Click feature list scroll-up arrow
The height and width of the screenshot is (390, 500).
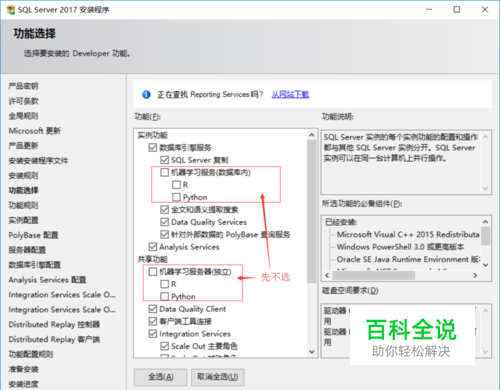click(312, 135)
